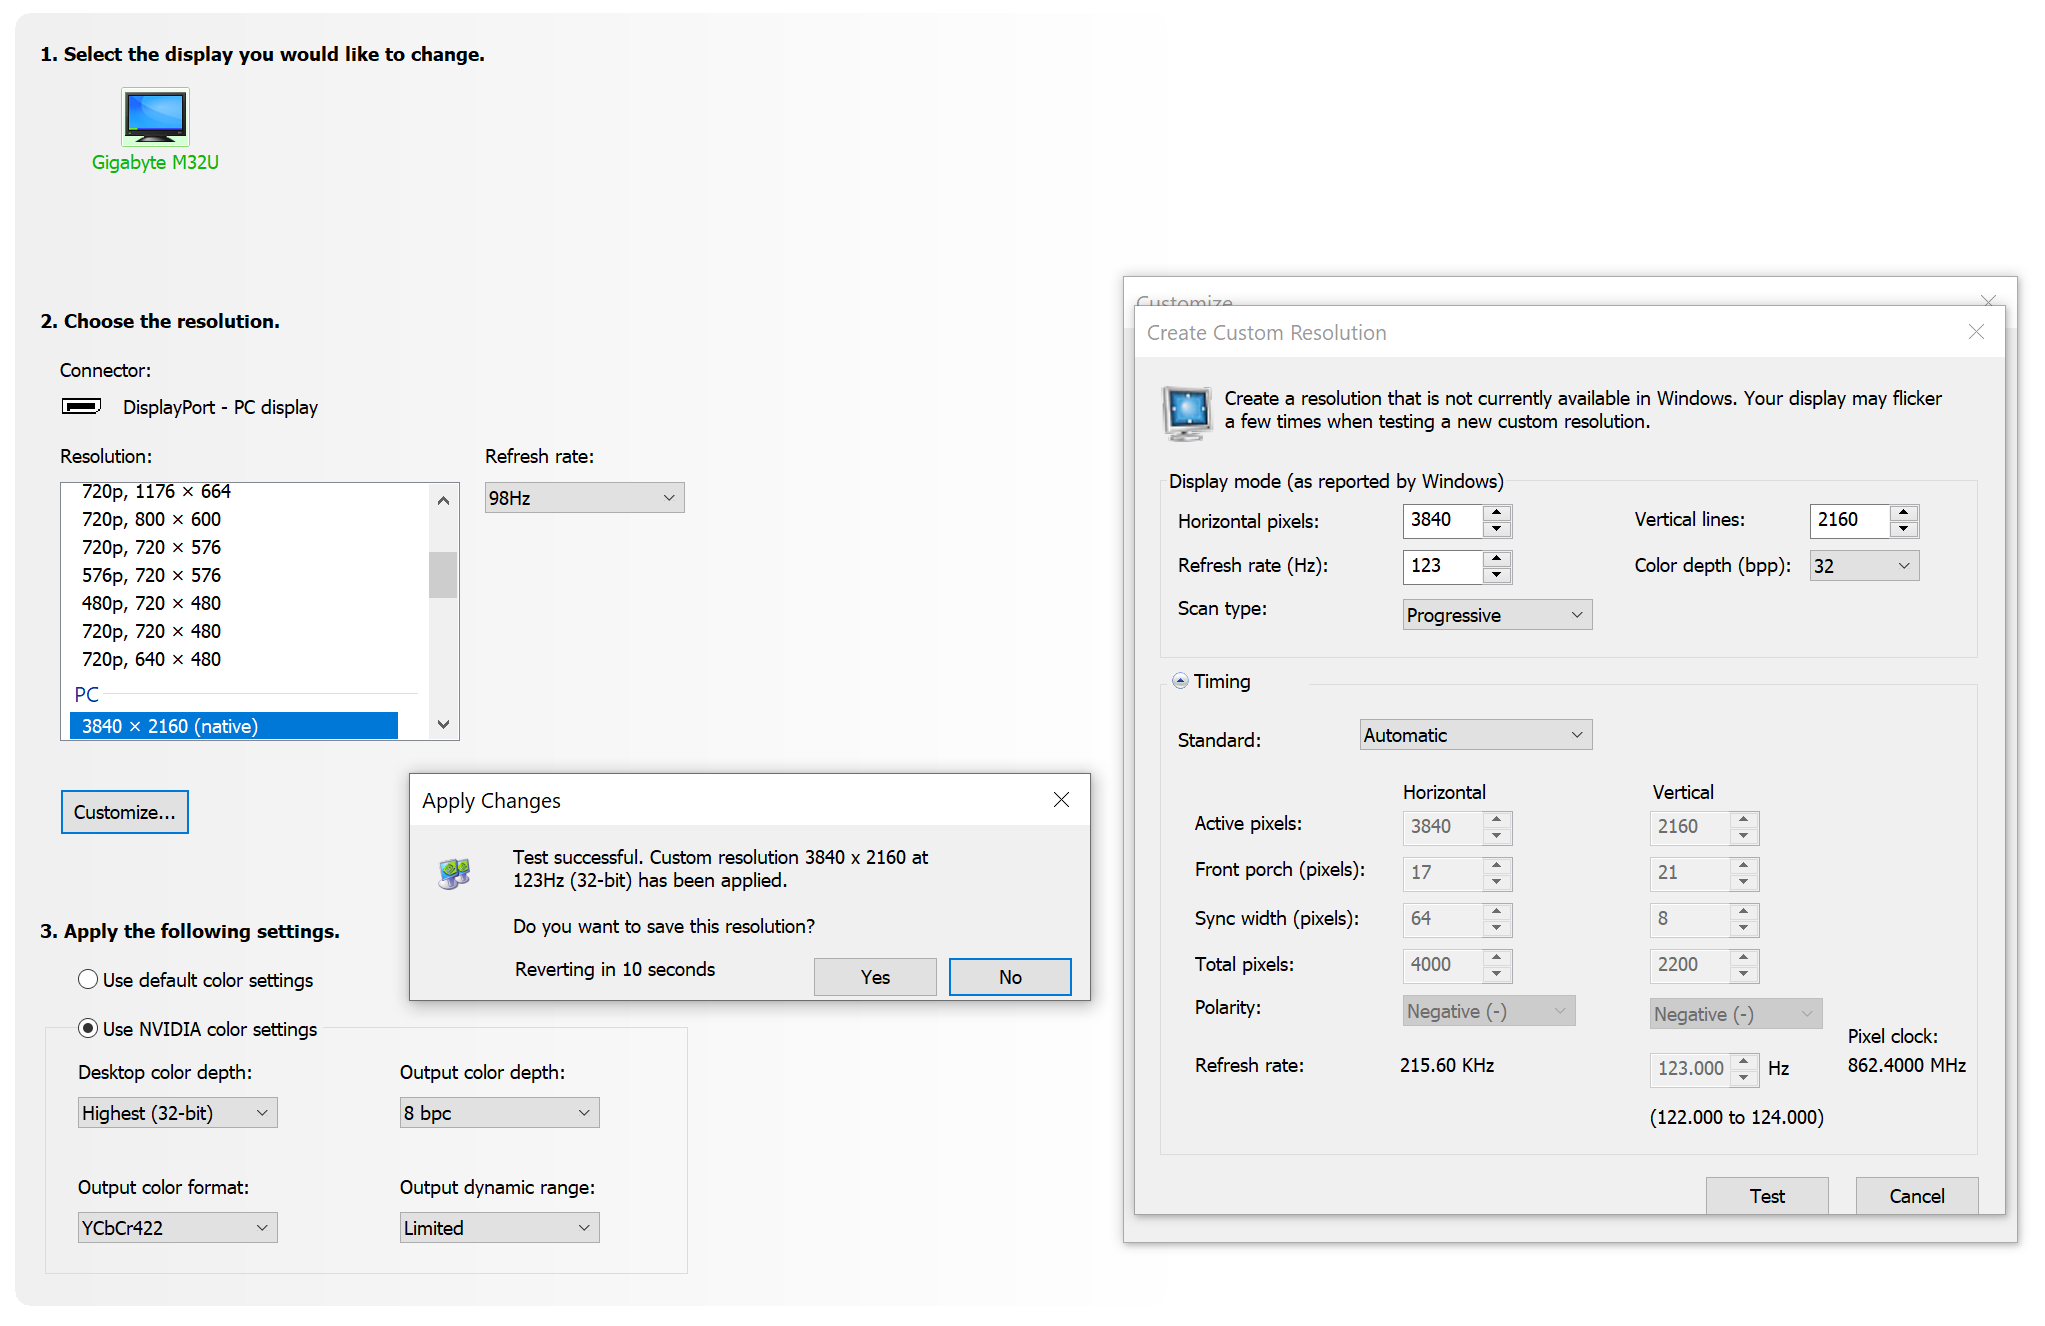The height and width of the screenshot is (1326, 2045).
Task: Select 720p, 800 × 600 resolution entry
Action: pyautogui.click(x=151, y=519)
